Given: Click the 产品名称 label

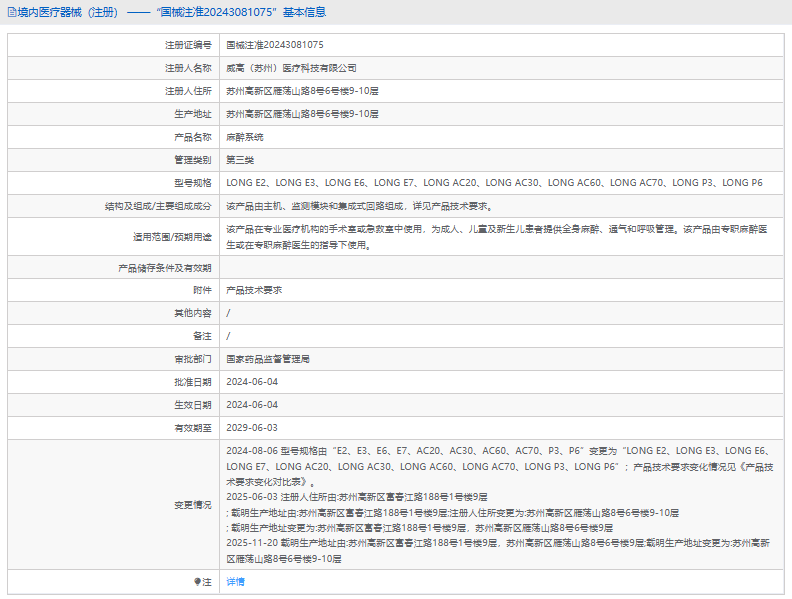Looking at the screenshot, I should pyautogui.click(x=193, y=137).
